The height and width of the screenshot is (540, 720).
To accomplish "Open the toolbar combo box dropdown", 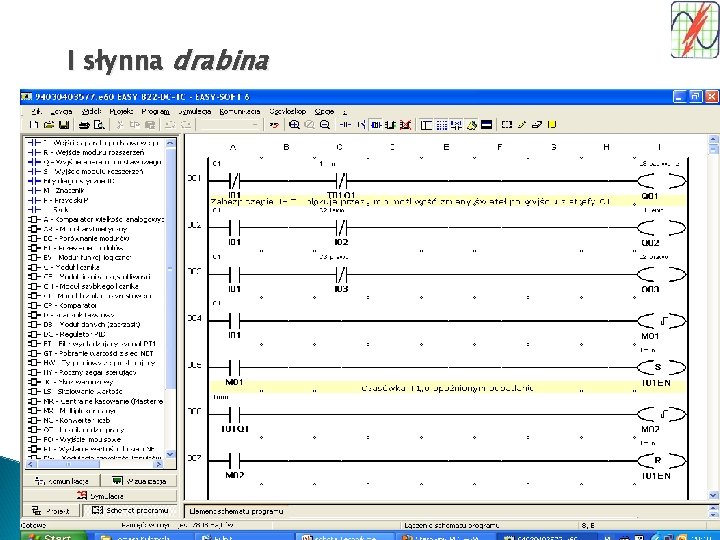I will (255, 124).
